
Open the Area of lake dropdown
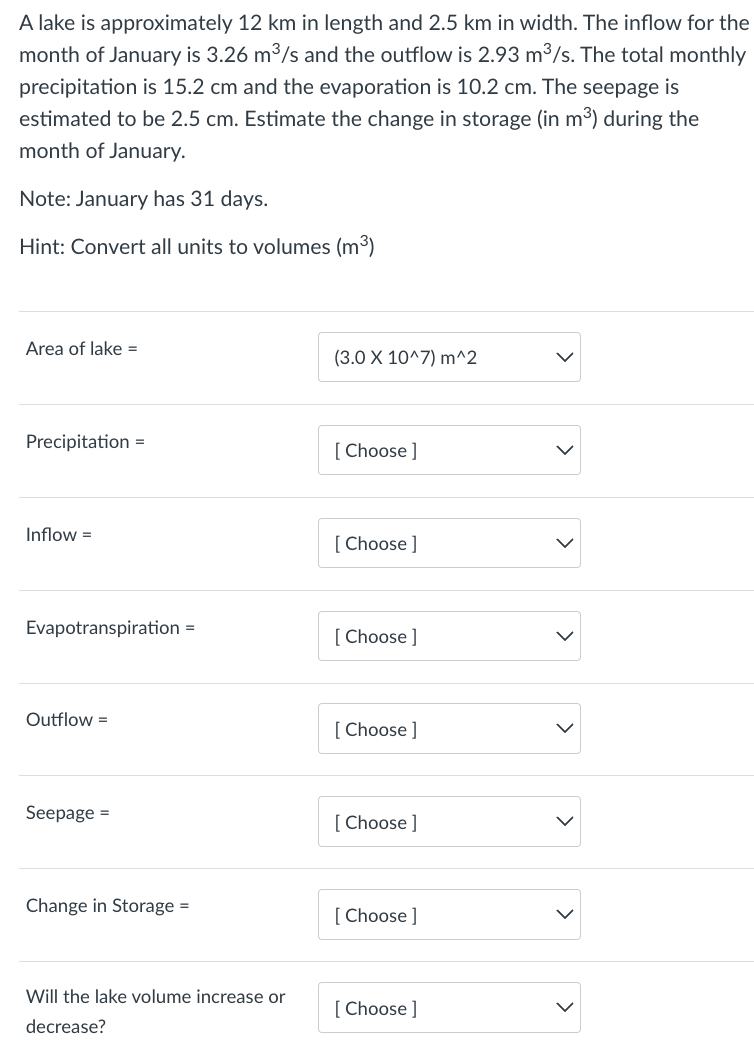pos(448,357)
